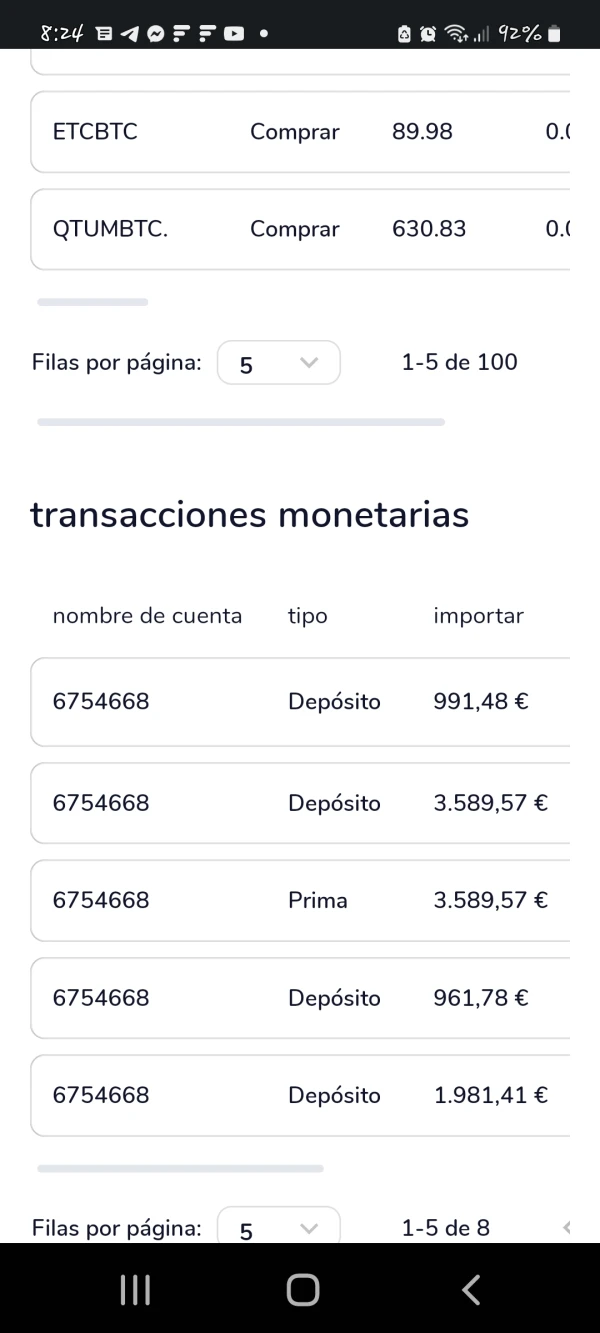This screenshot has width=600, height=1333.
Task: Tap the Messenger notification icon
Action: pyautogui.click(x=155, y=32)
